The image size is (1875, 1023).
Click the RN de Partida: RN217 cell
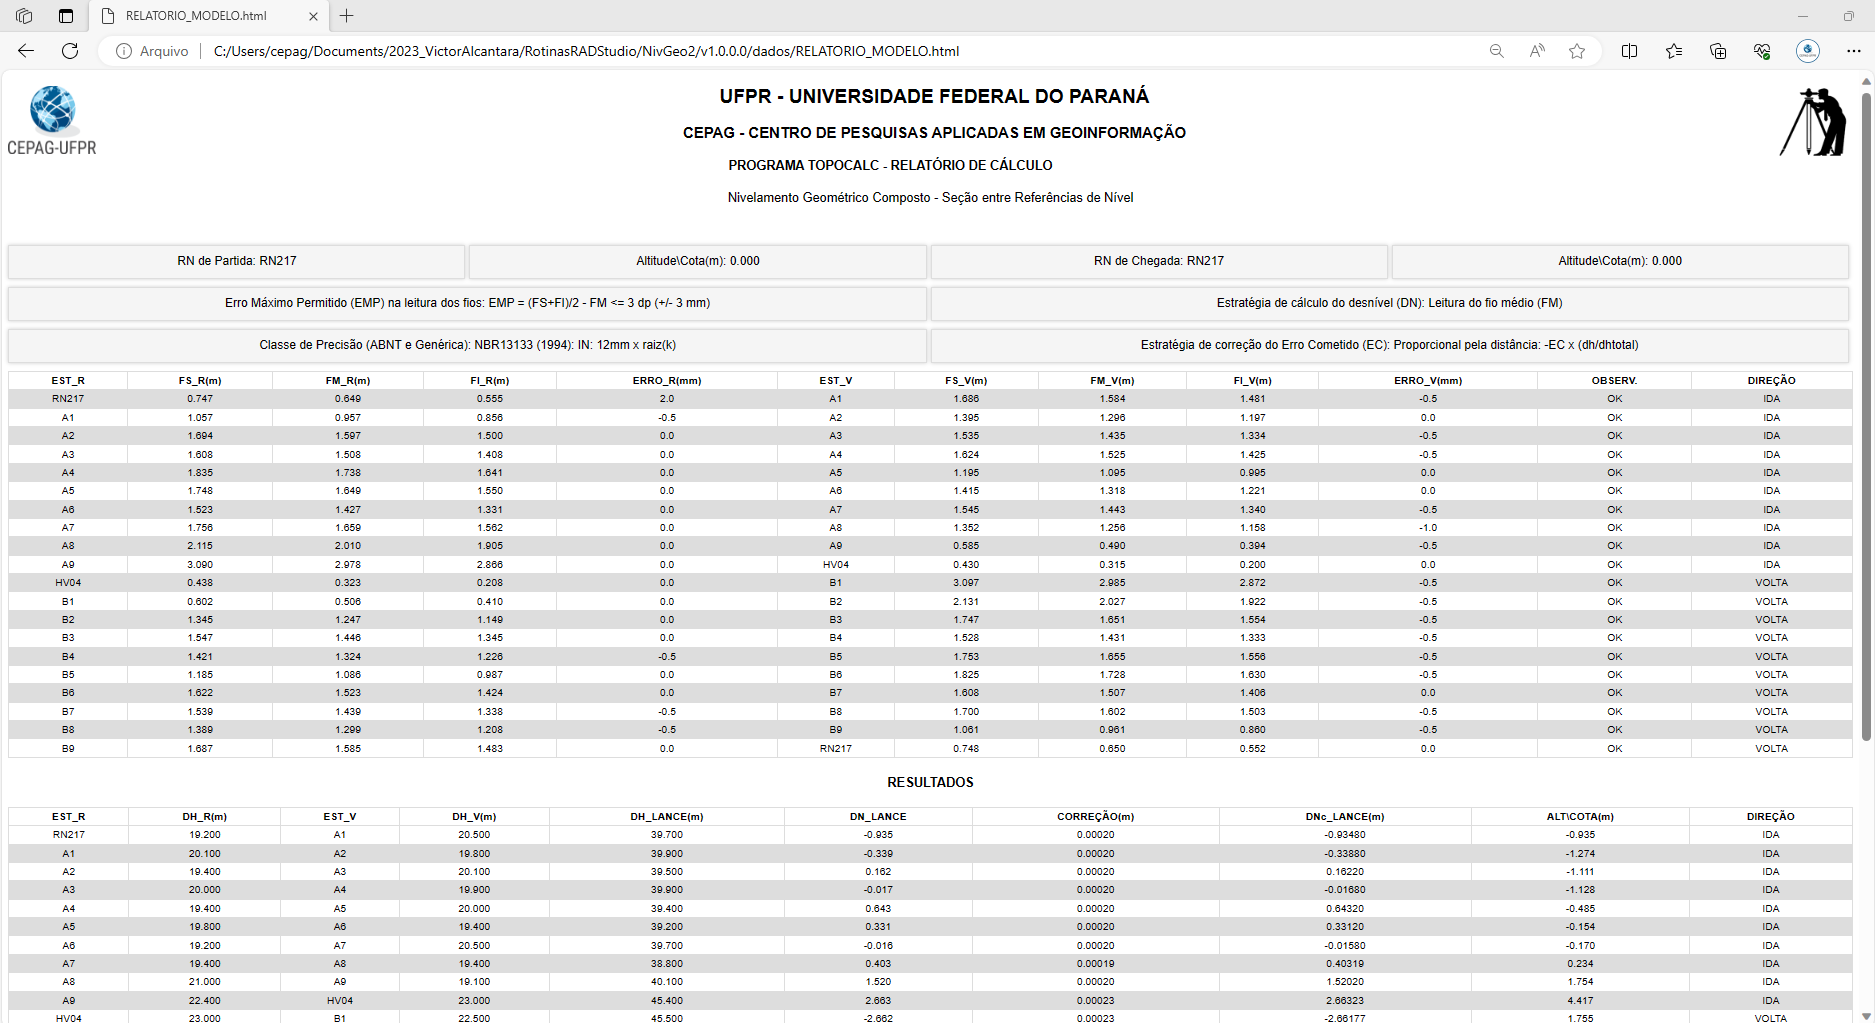(x=237, y=261)
